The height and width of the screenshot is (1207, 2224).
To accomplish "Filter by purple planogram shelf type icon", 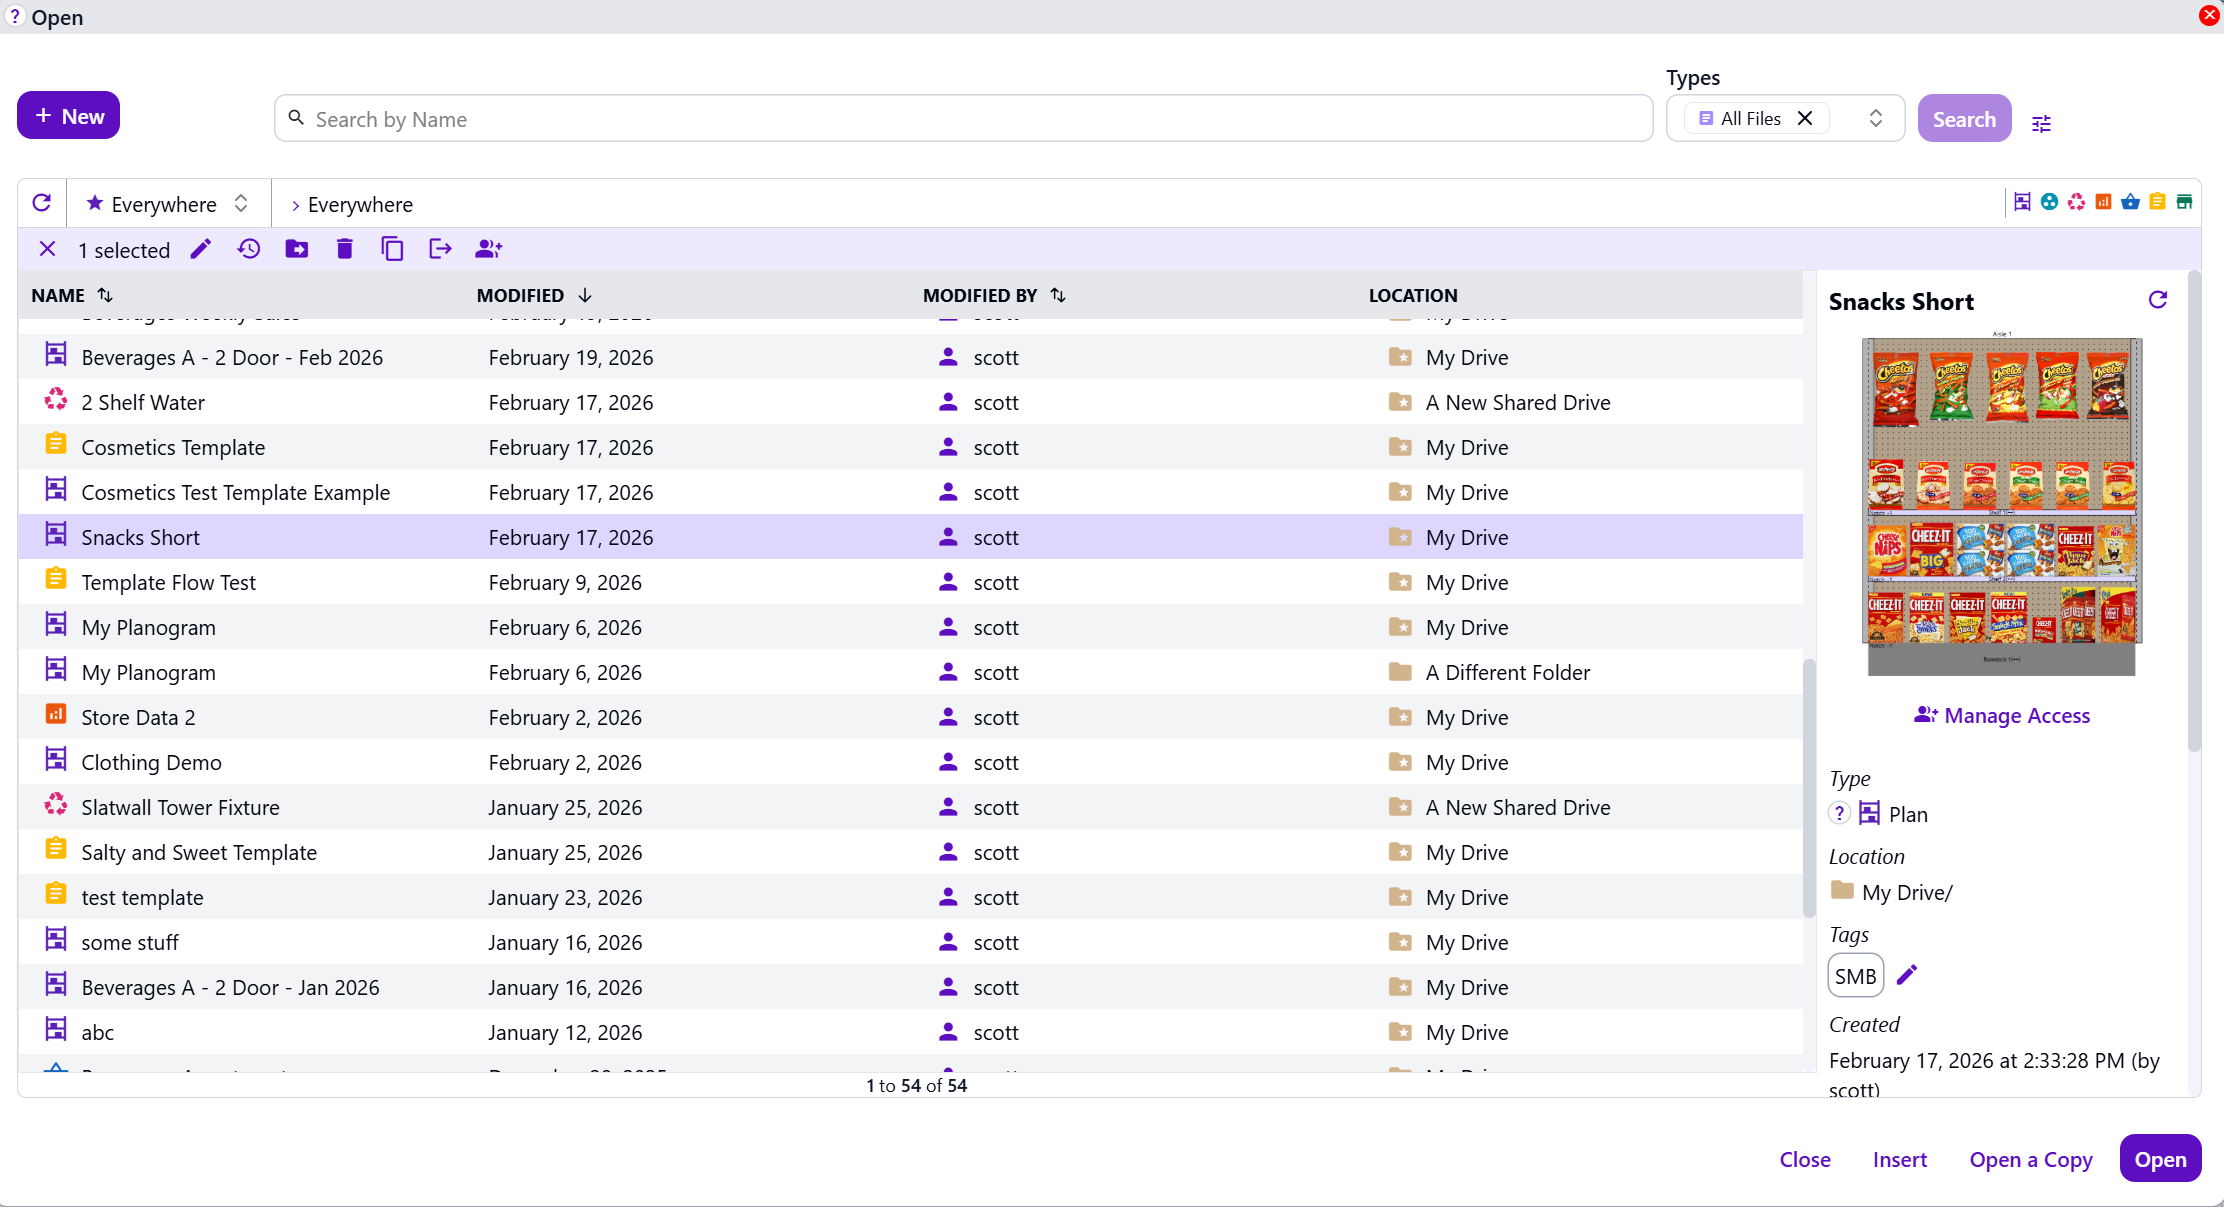I will coord(2022,202).
